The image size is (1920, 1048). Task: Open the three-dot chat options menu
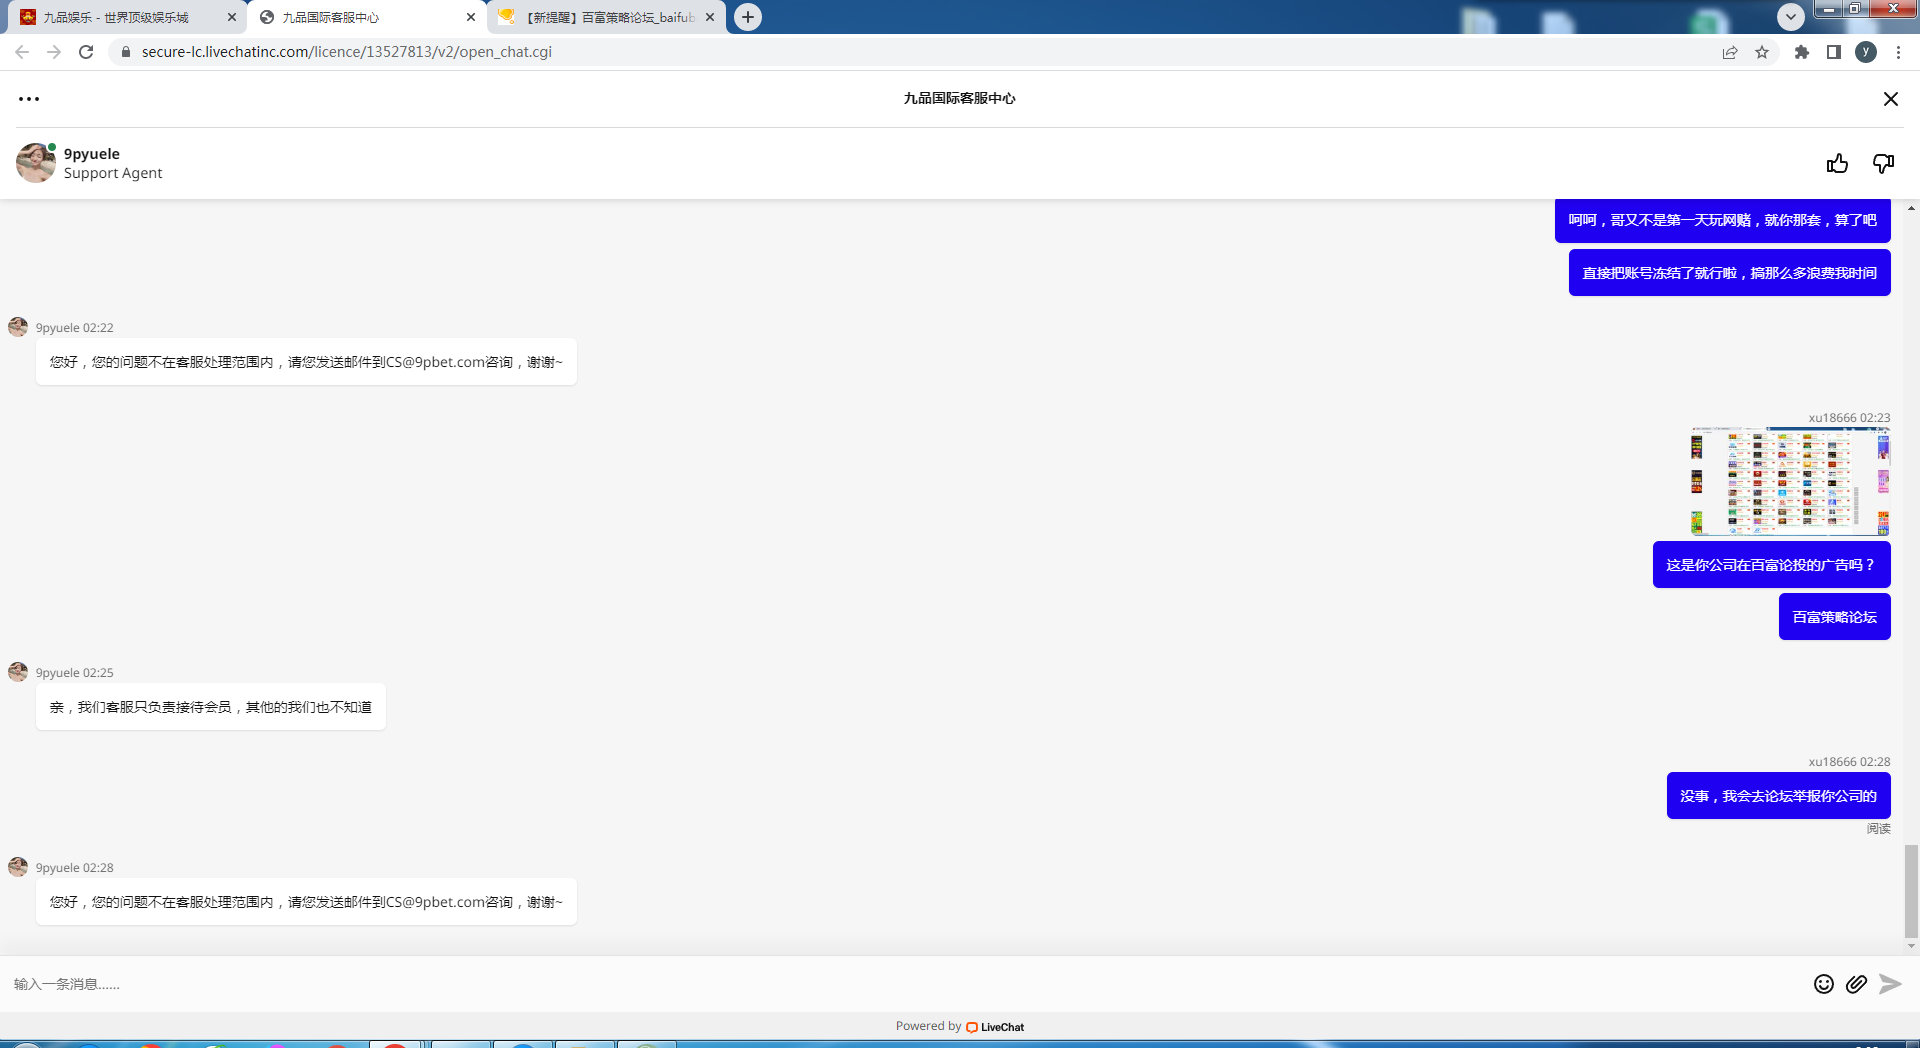click(x=29, y=99)
